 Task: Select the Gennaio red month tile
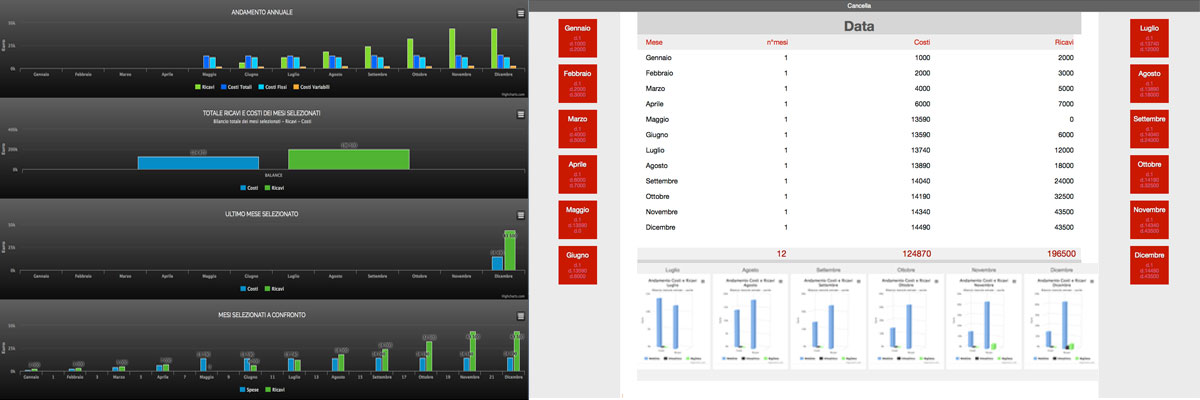pyautogui.click(x=578, y=39)
